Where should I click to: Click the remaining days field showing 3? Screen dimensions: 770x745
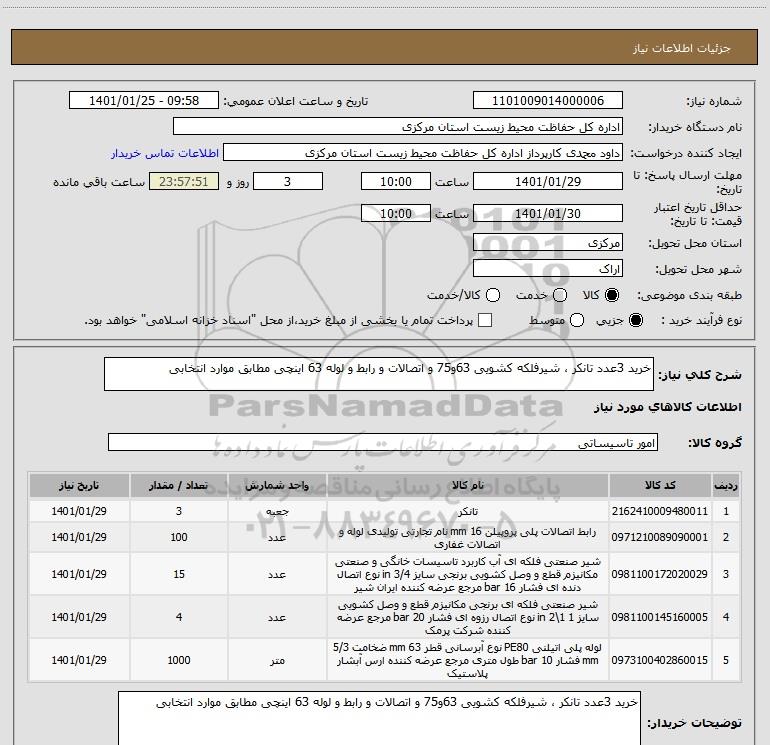click(288, 181)
